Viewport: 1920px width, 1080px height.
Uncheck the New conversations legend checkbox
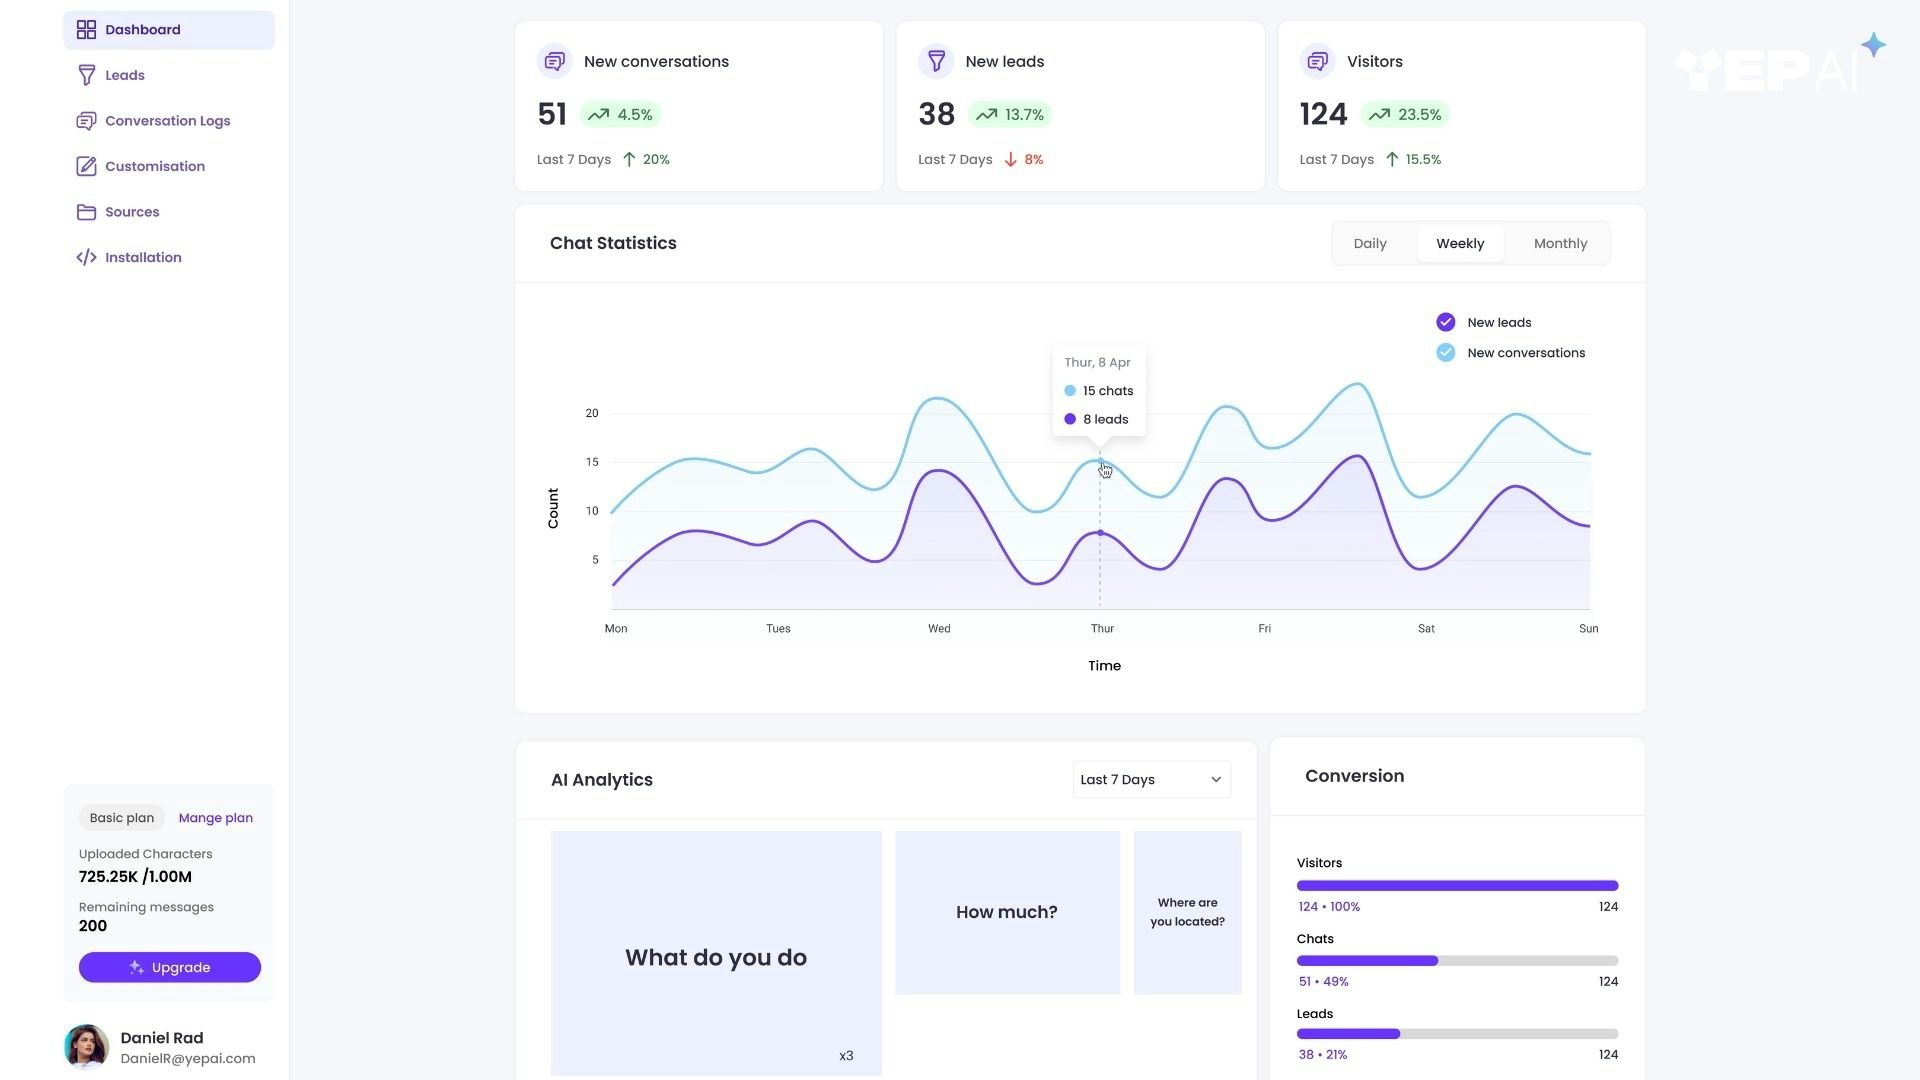click(1445, 352)
